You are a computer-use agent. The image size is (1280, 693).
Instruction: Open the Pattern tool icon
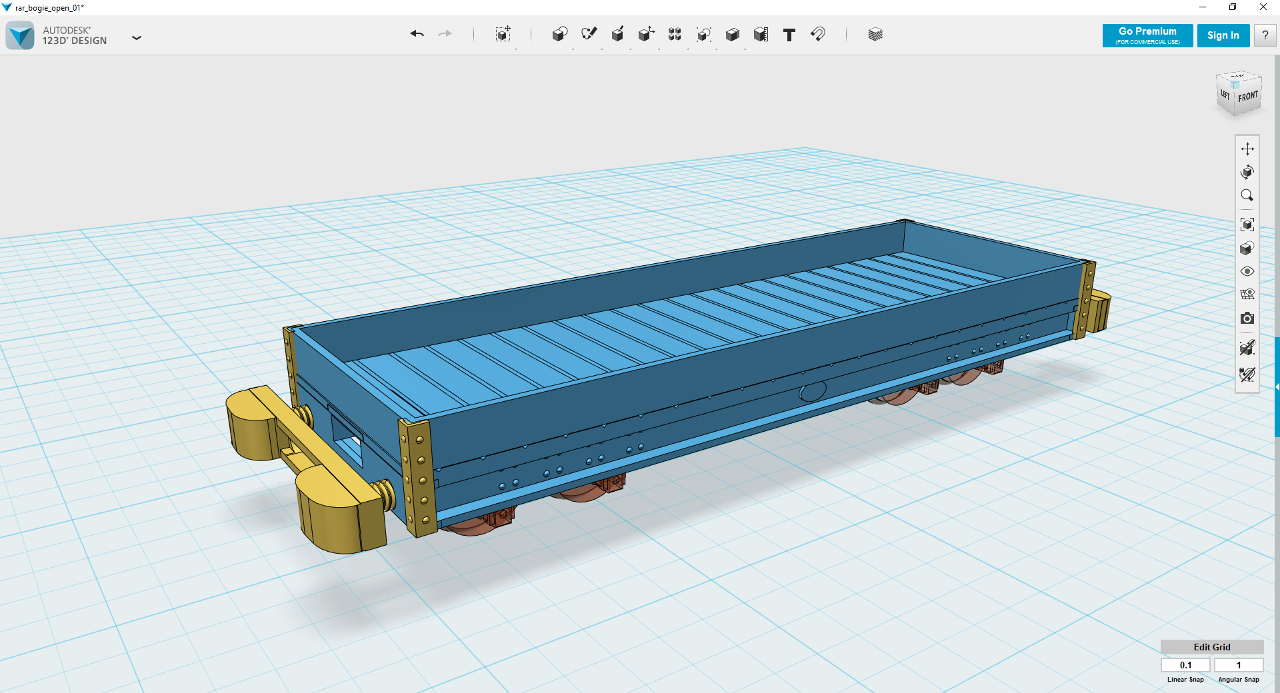point(675,34)
